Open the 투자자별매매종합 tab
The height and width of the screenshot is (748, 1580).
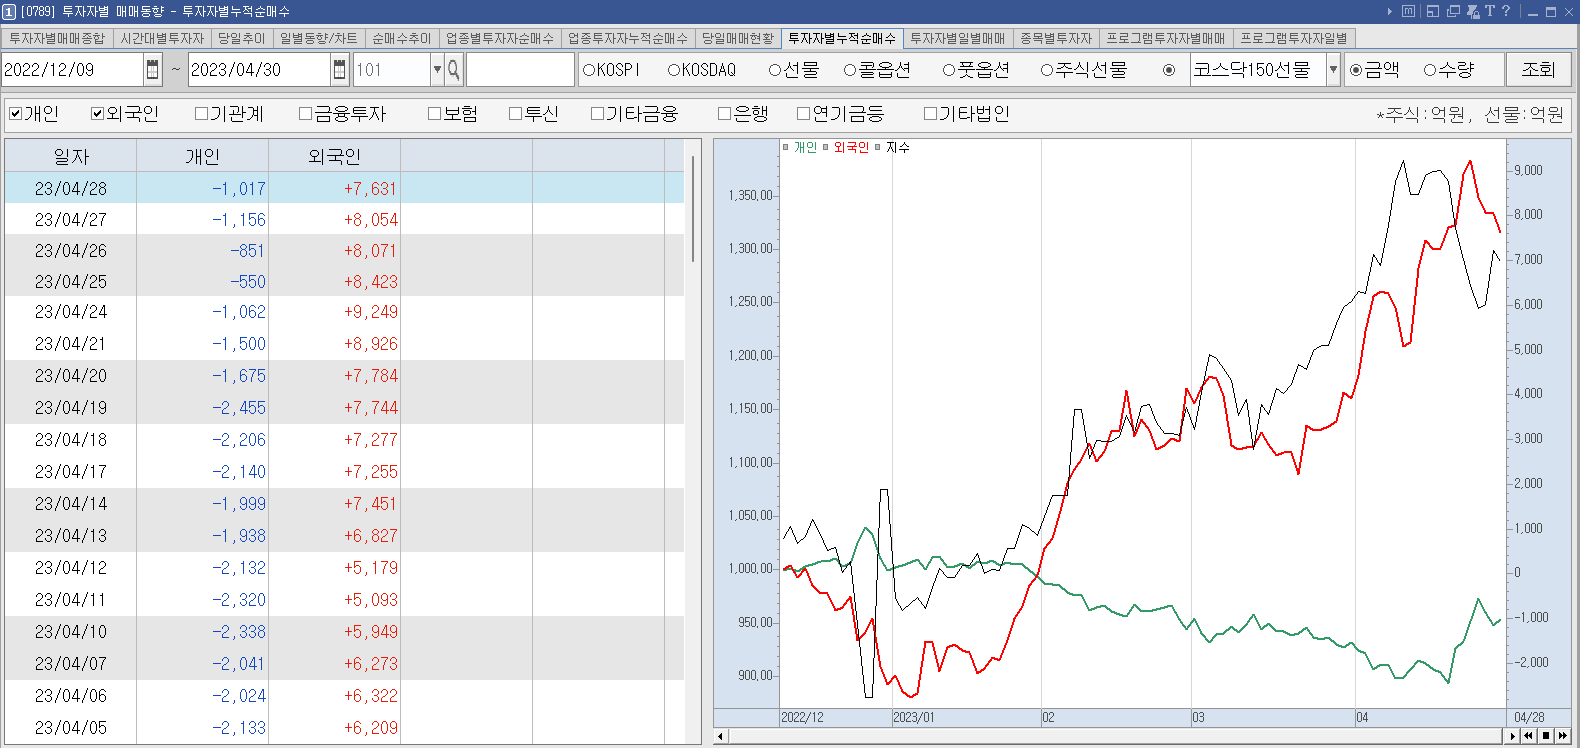point(57,38)
